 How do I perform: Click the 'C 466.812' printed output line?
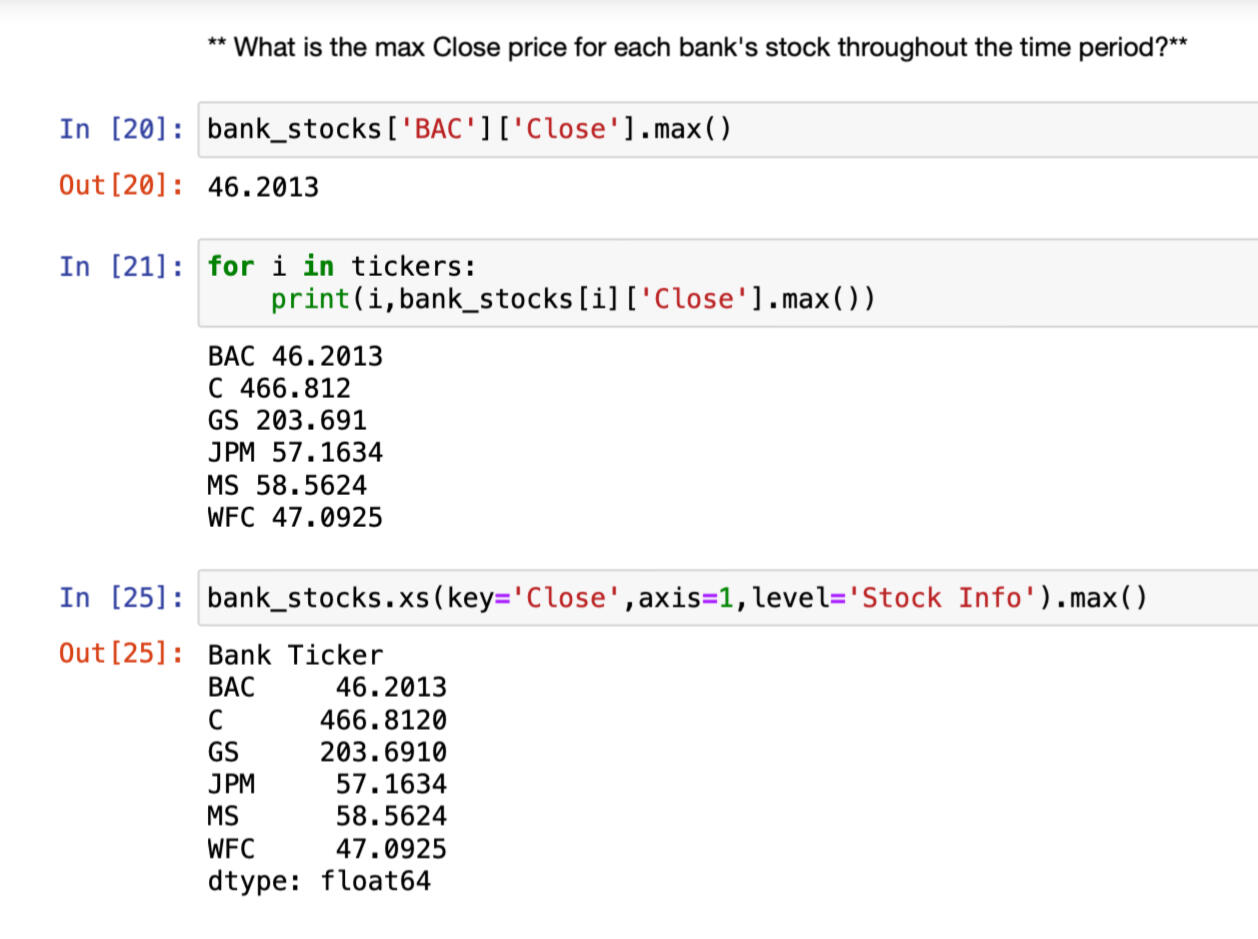279,389
